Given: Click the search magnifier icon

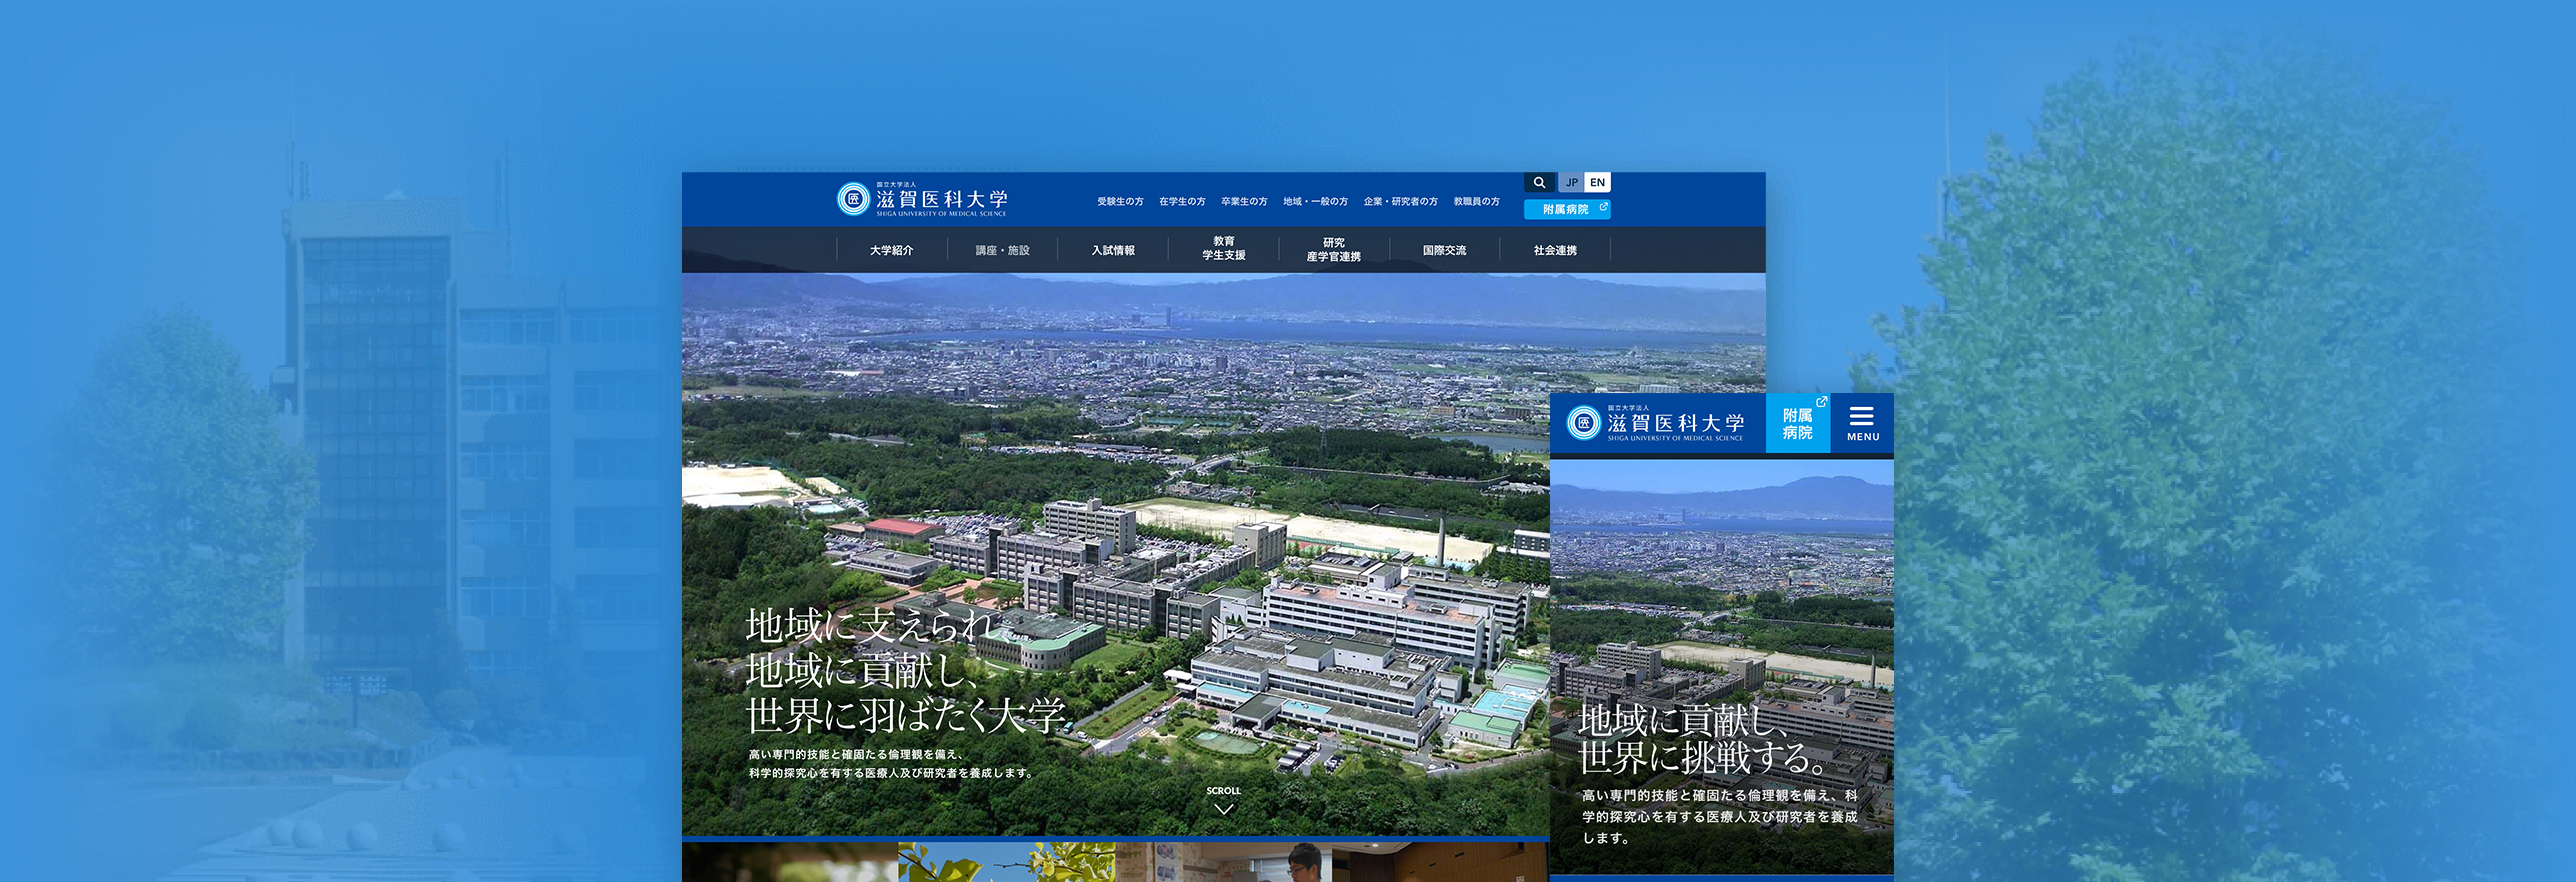Looking at the screenshot, I should point(1539,182).
